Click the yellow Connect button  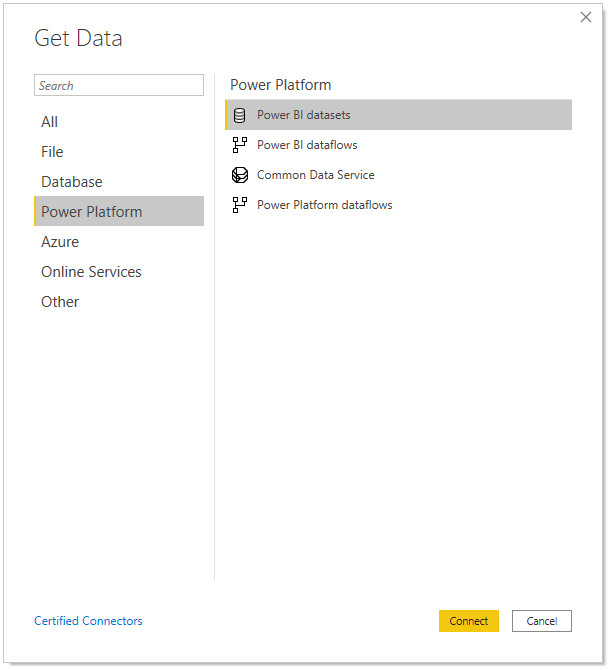tap(469, 621)
